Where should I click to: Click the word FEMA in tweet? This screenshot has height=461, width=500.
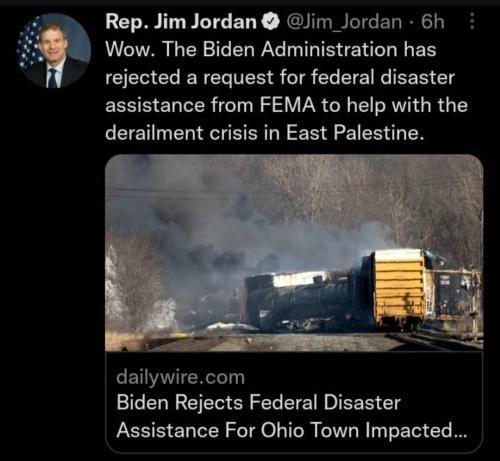[x=287, y=105]
